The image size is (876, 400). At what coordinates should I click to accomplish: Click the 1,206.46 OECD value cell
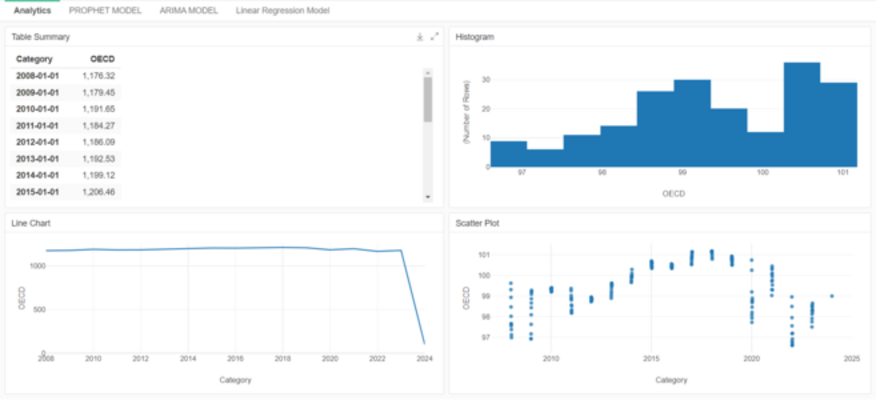coord(98,192)
